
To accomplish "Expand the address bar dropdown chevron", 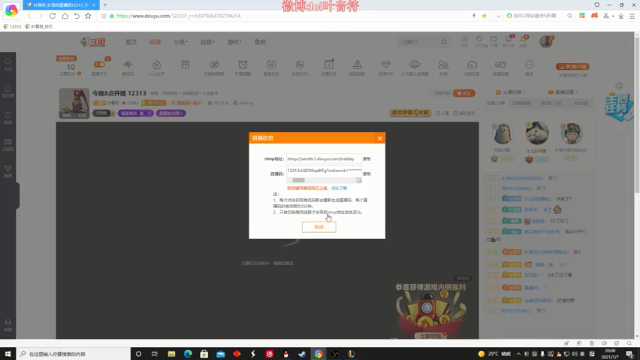I will (498, 16).
